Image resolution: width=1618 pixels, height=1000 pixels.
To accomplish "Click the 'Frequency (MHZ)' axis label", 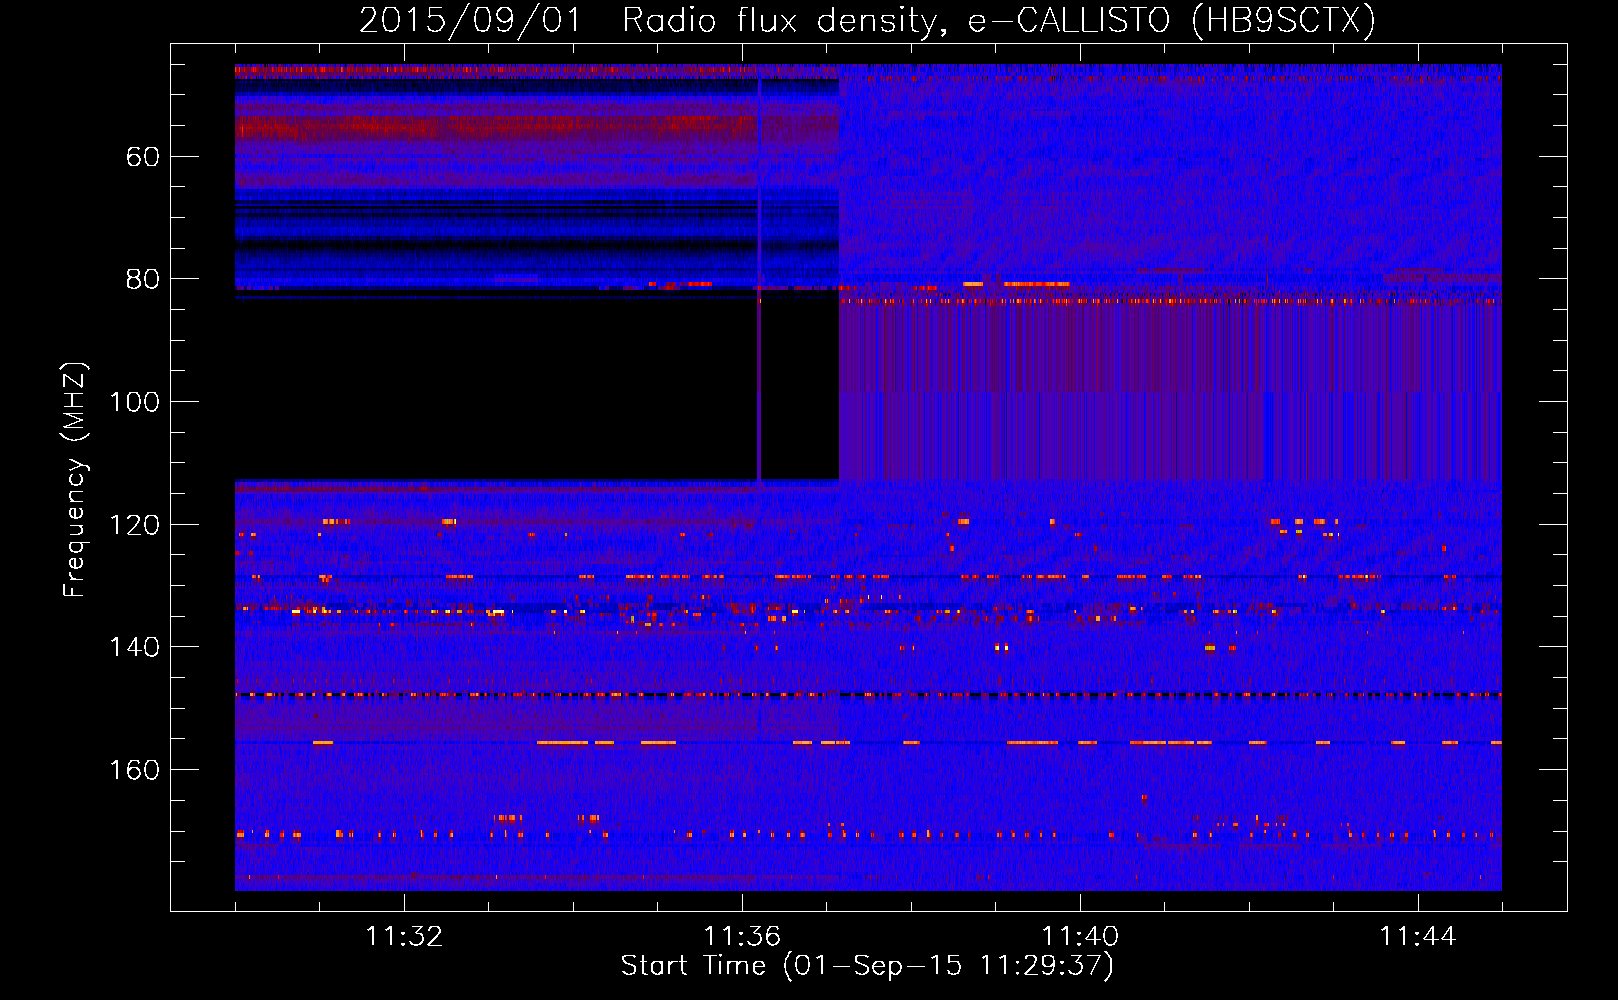I will (75, 480).
